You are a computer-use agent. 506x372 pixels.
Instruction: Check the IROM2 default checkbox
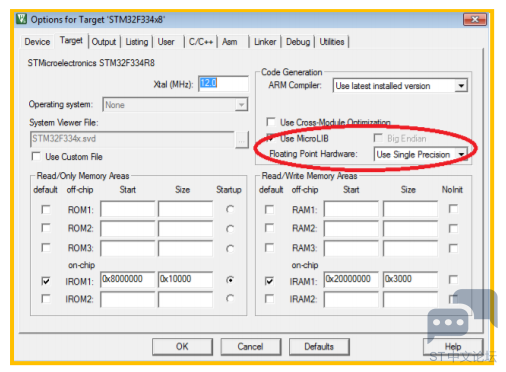pyautogui.click(x=46, y=298)
